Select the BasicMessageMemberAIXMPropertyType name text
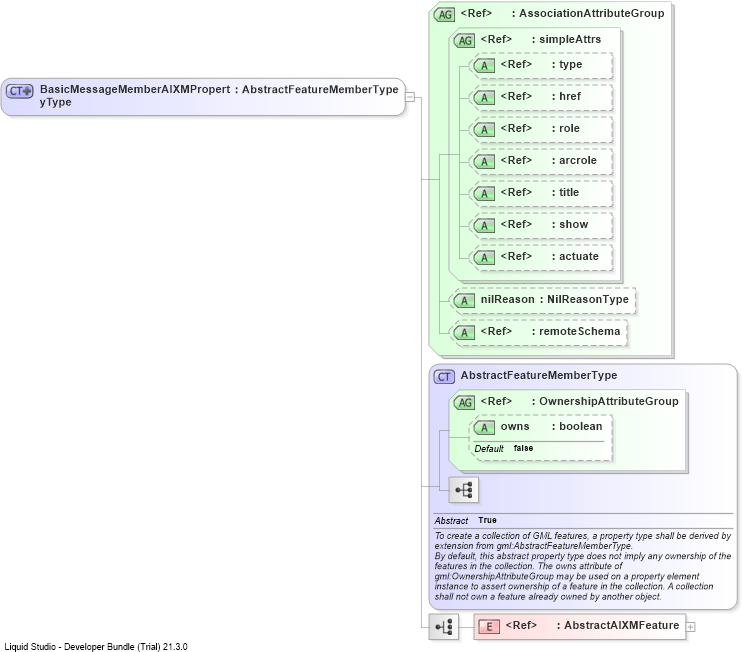742x652 pixels. click(135, 96)
